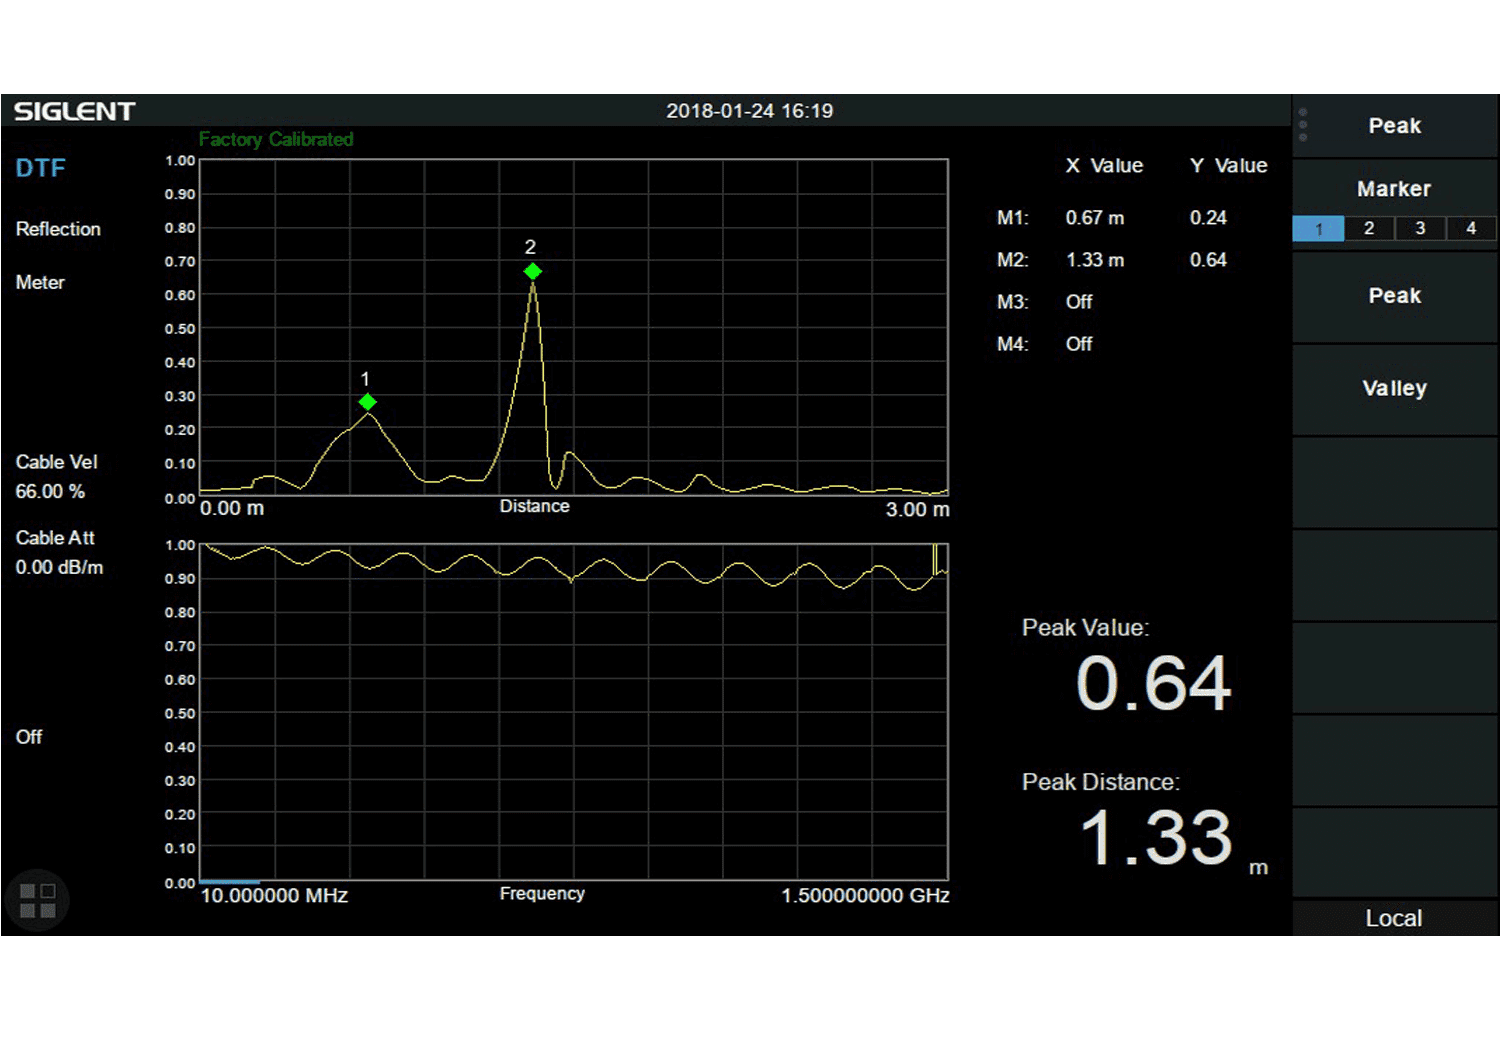
Task: Click the Factory Calibrated status text
Action: point(276,139)
